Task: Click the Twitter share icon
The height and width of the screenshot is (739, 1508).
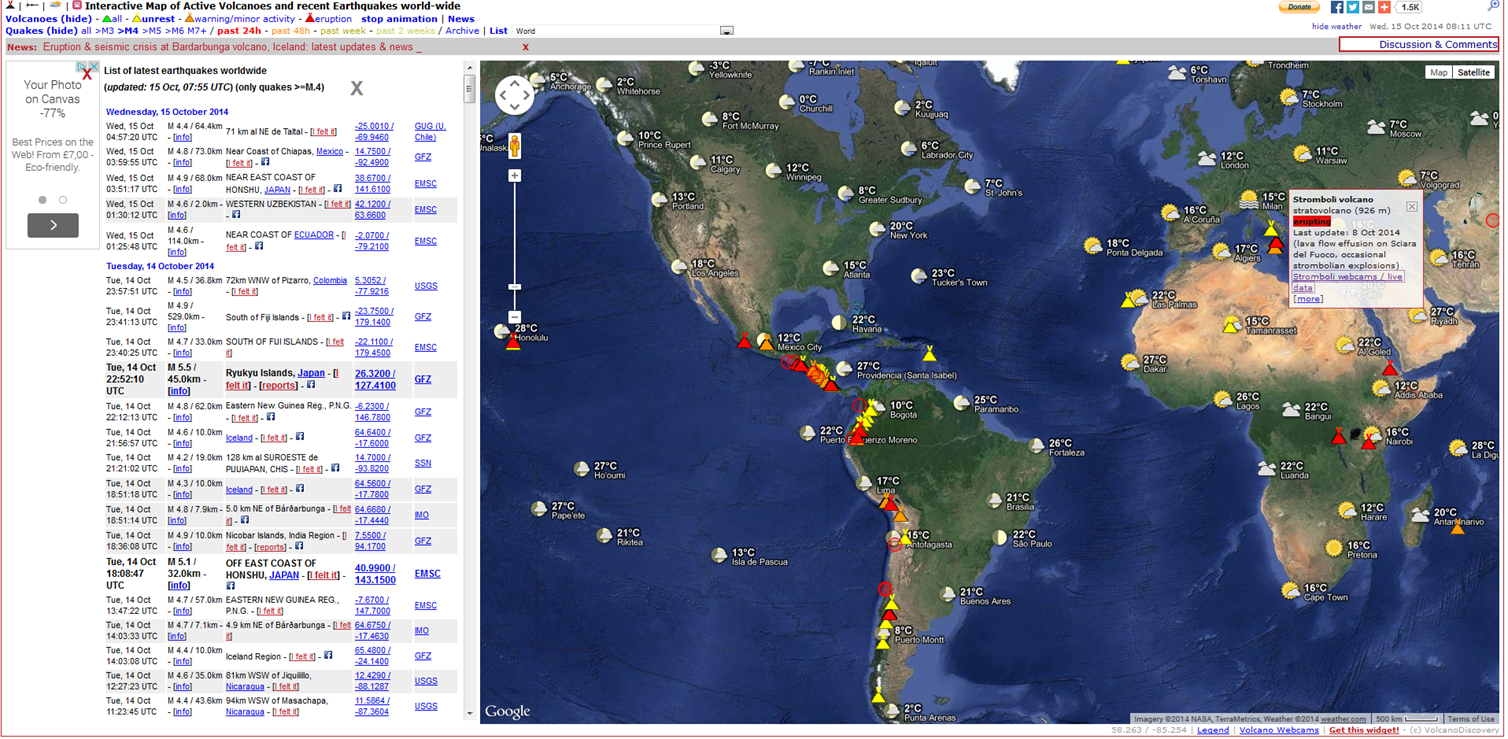Action: click(1353, 7)
